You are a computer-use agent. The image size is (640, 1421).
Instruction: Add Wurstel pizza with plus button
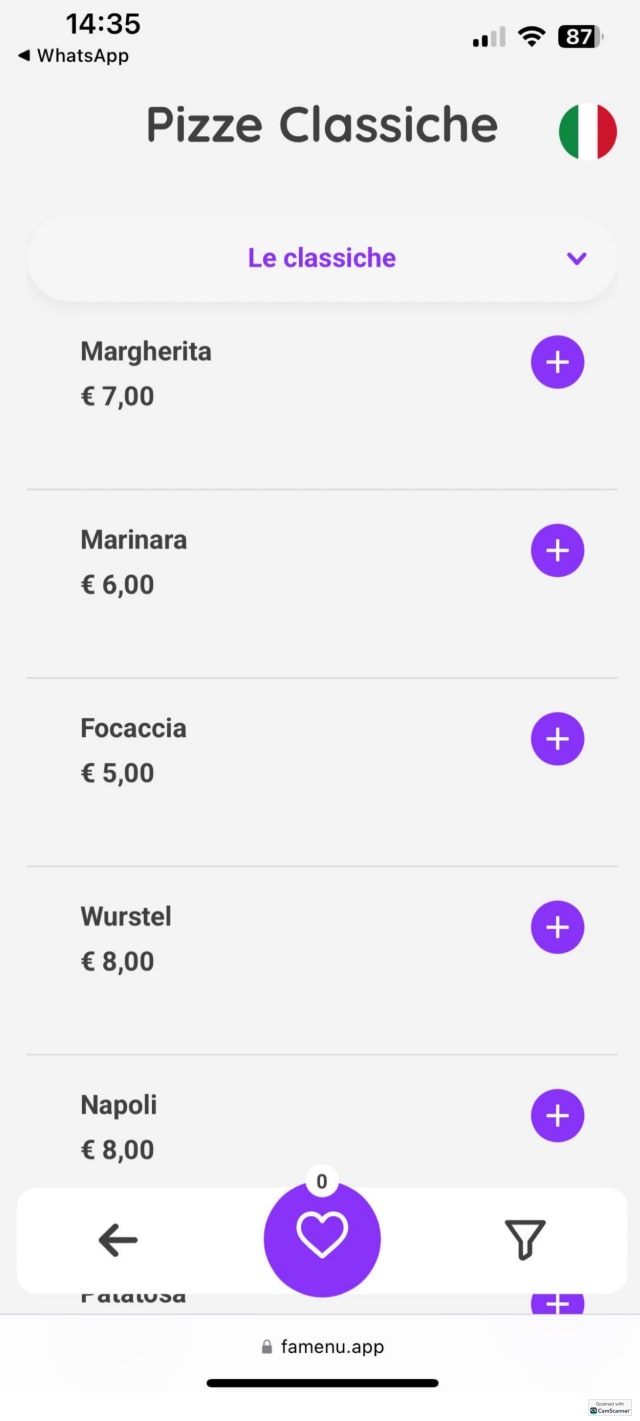[x=557, y=927]
